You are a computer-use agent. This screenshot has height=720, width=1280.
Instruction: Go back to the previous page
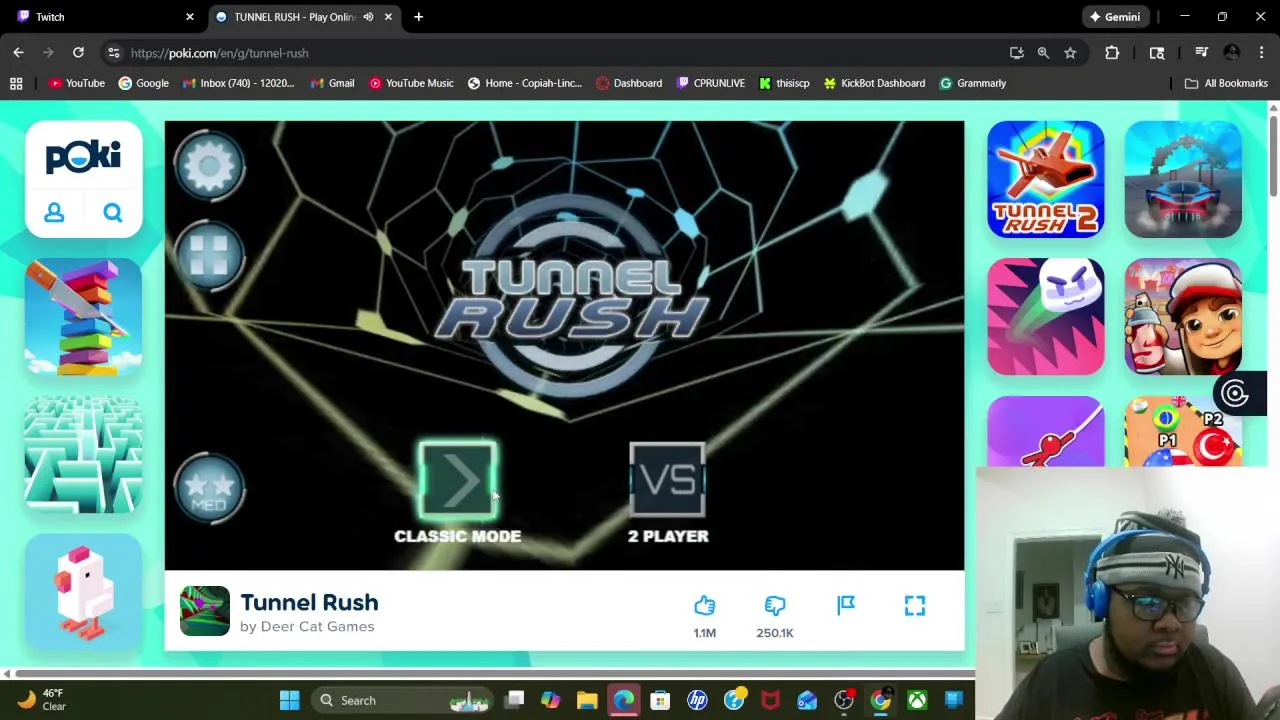pos(18,53)
